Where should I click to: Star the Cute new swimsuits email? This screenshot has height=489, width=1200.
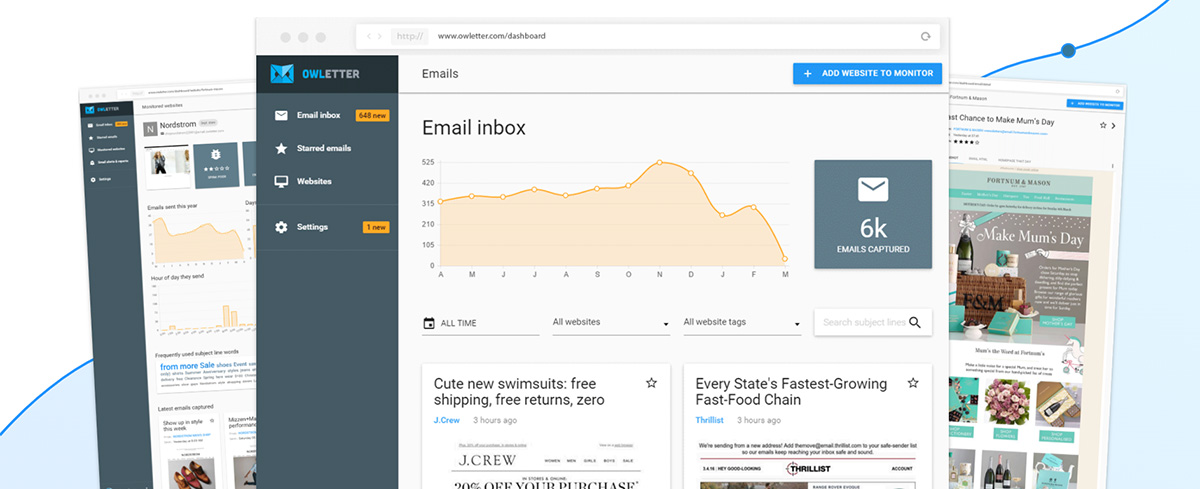pyautogui.click(x=651, y=383)
